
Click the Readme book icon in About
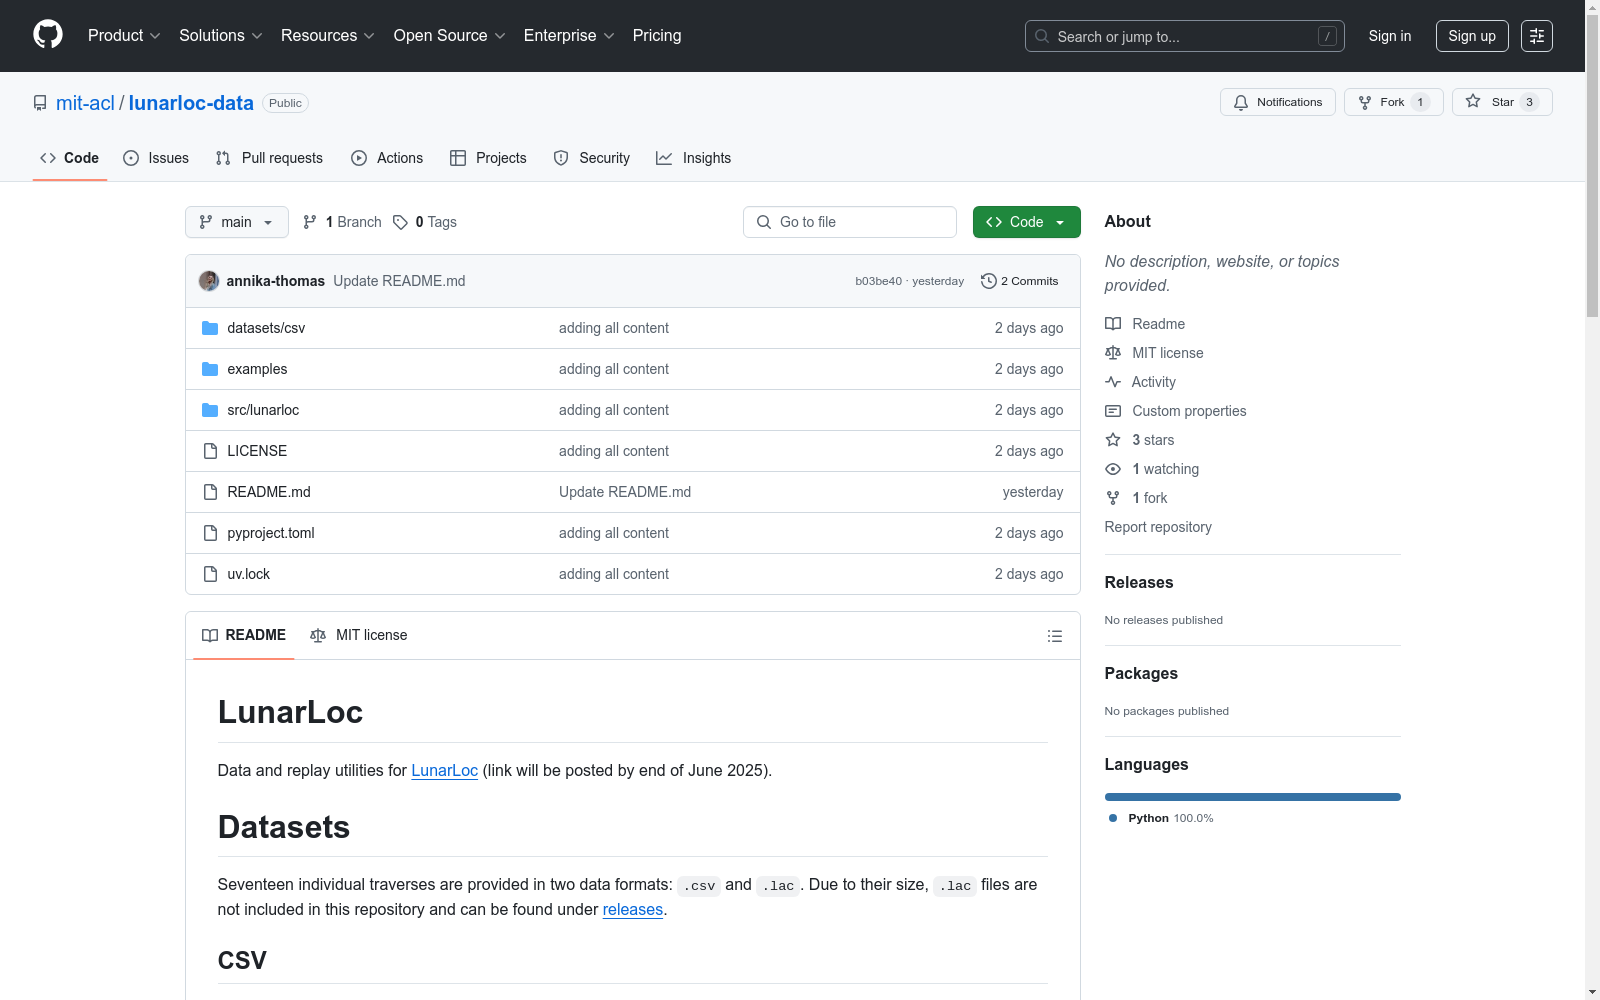pyautogui.click(x=1113, y=324)
